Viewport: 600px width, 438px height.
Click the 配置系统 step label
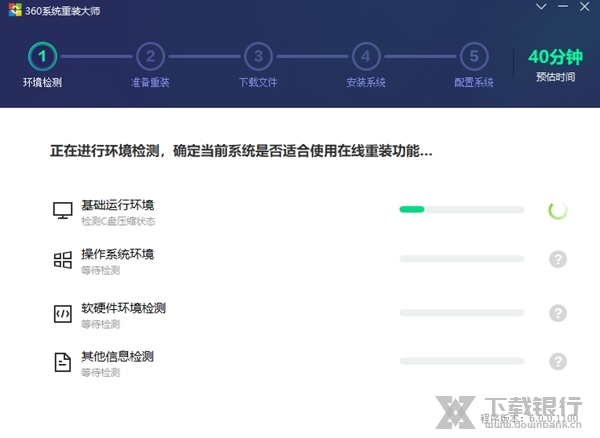point(474,82)
